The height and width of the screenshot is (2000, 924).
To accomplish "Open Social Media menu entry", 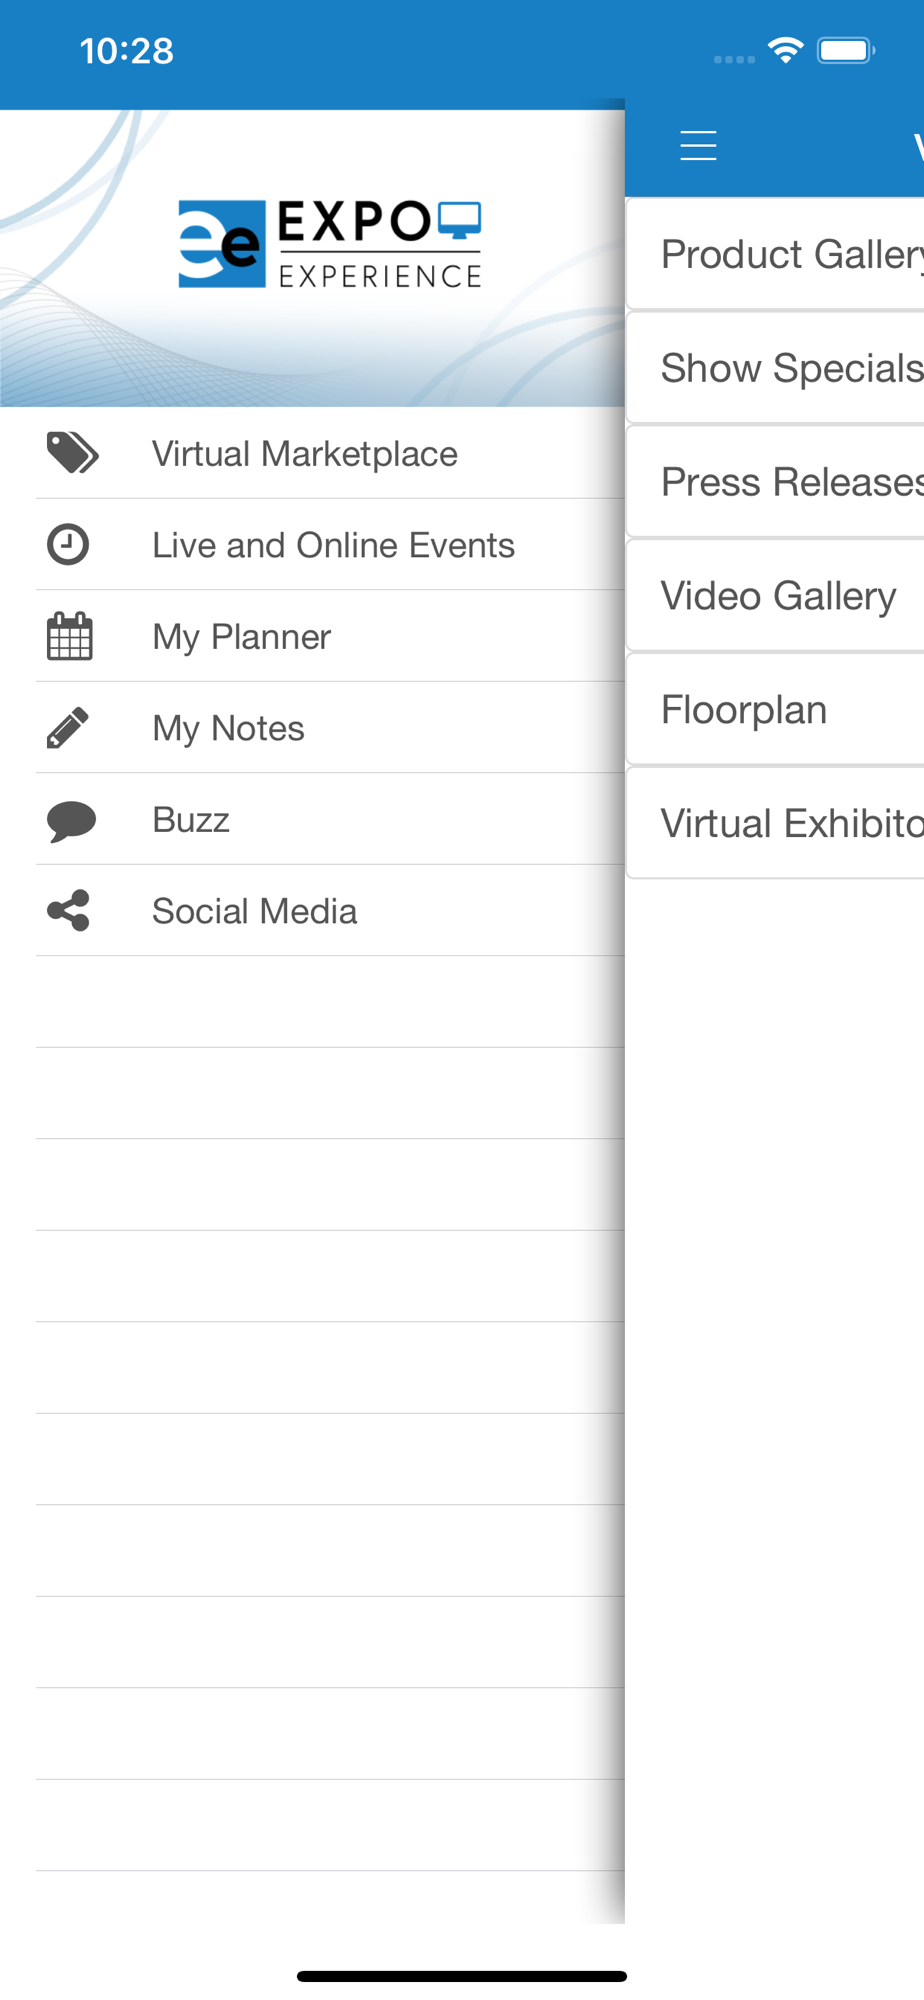I will (x=330, y=911).
